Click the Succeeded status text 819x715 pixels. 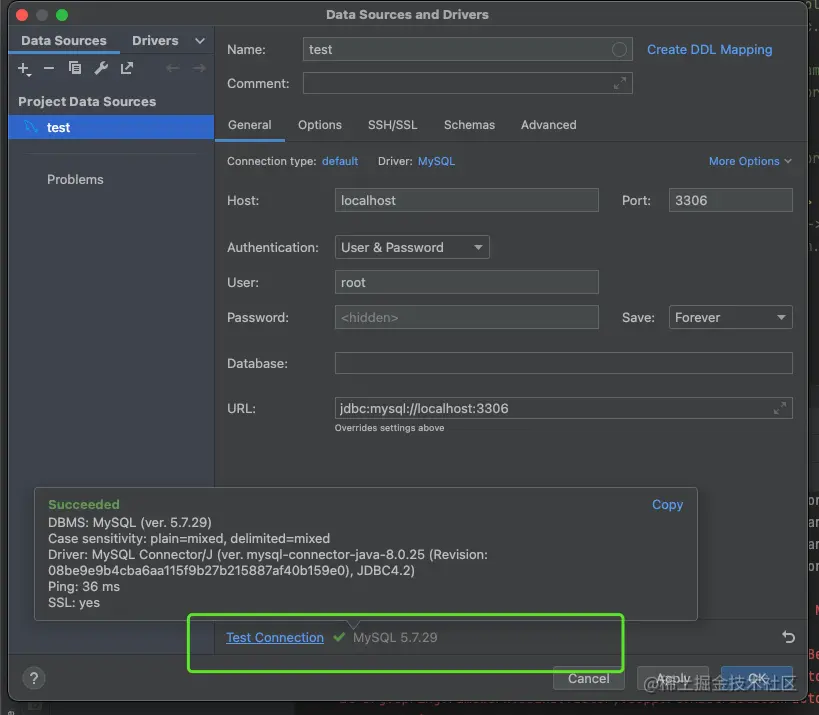pos(84,504)
